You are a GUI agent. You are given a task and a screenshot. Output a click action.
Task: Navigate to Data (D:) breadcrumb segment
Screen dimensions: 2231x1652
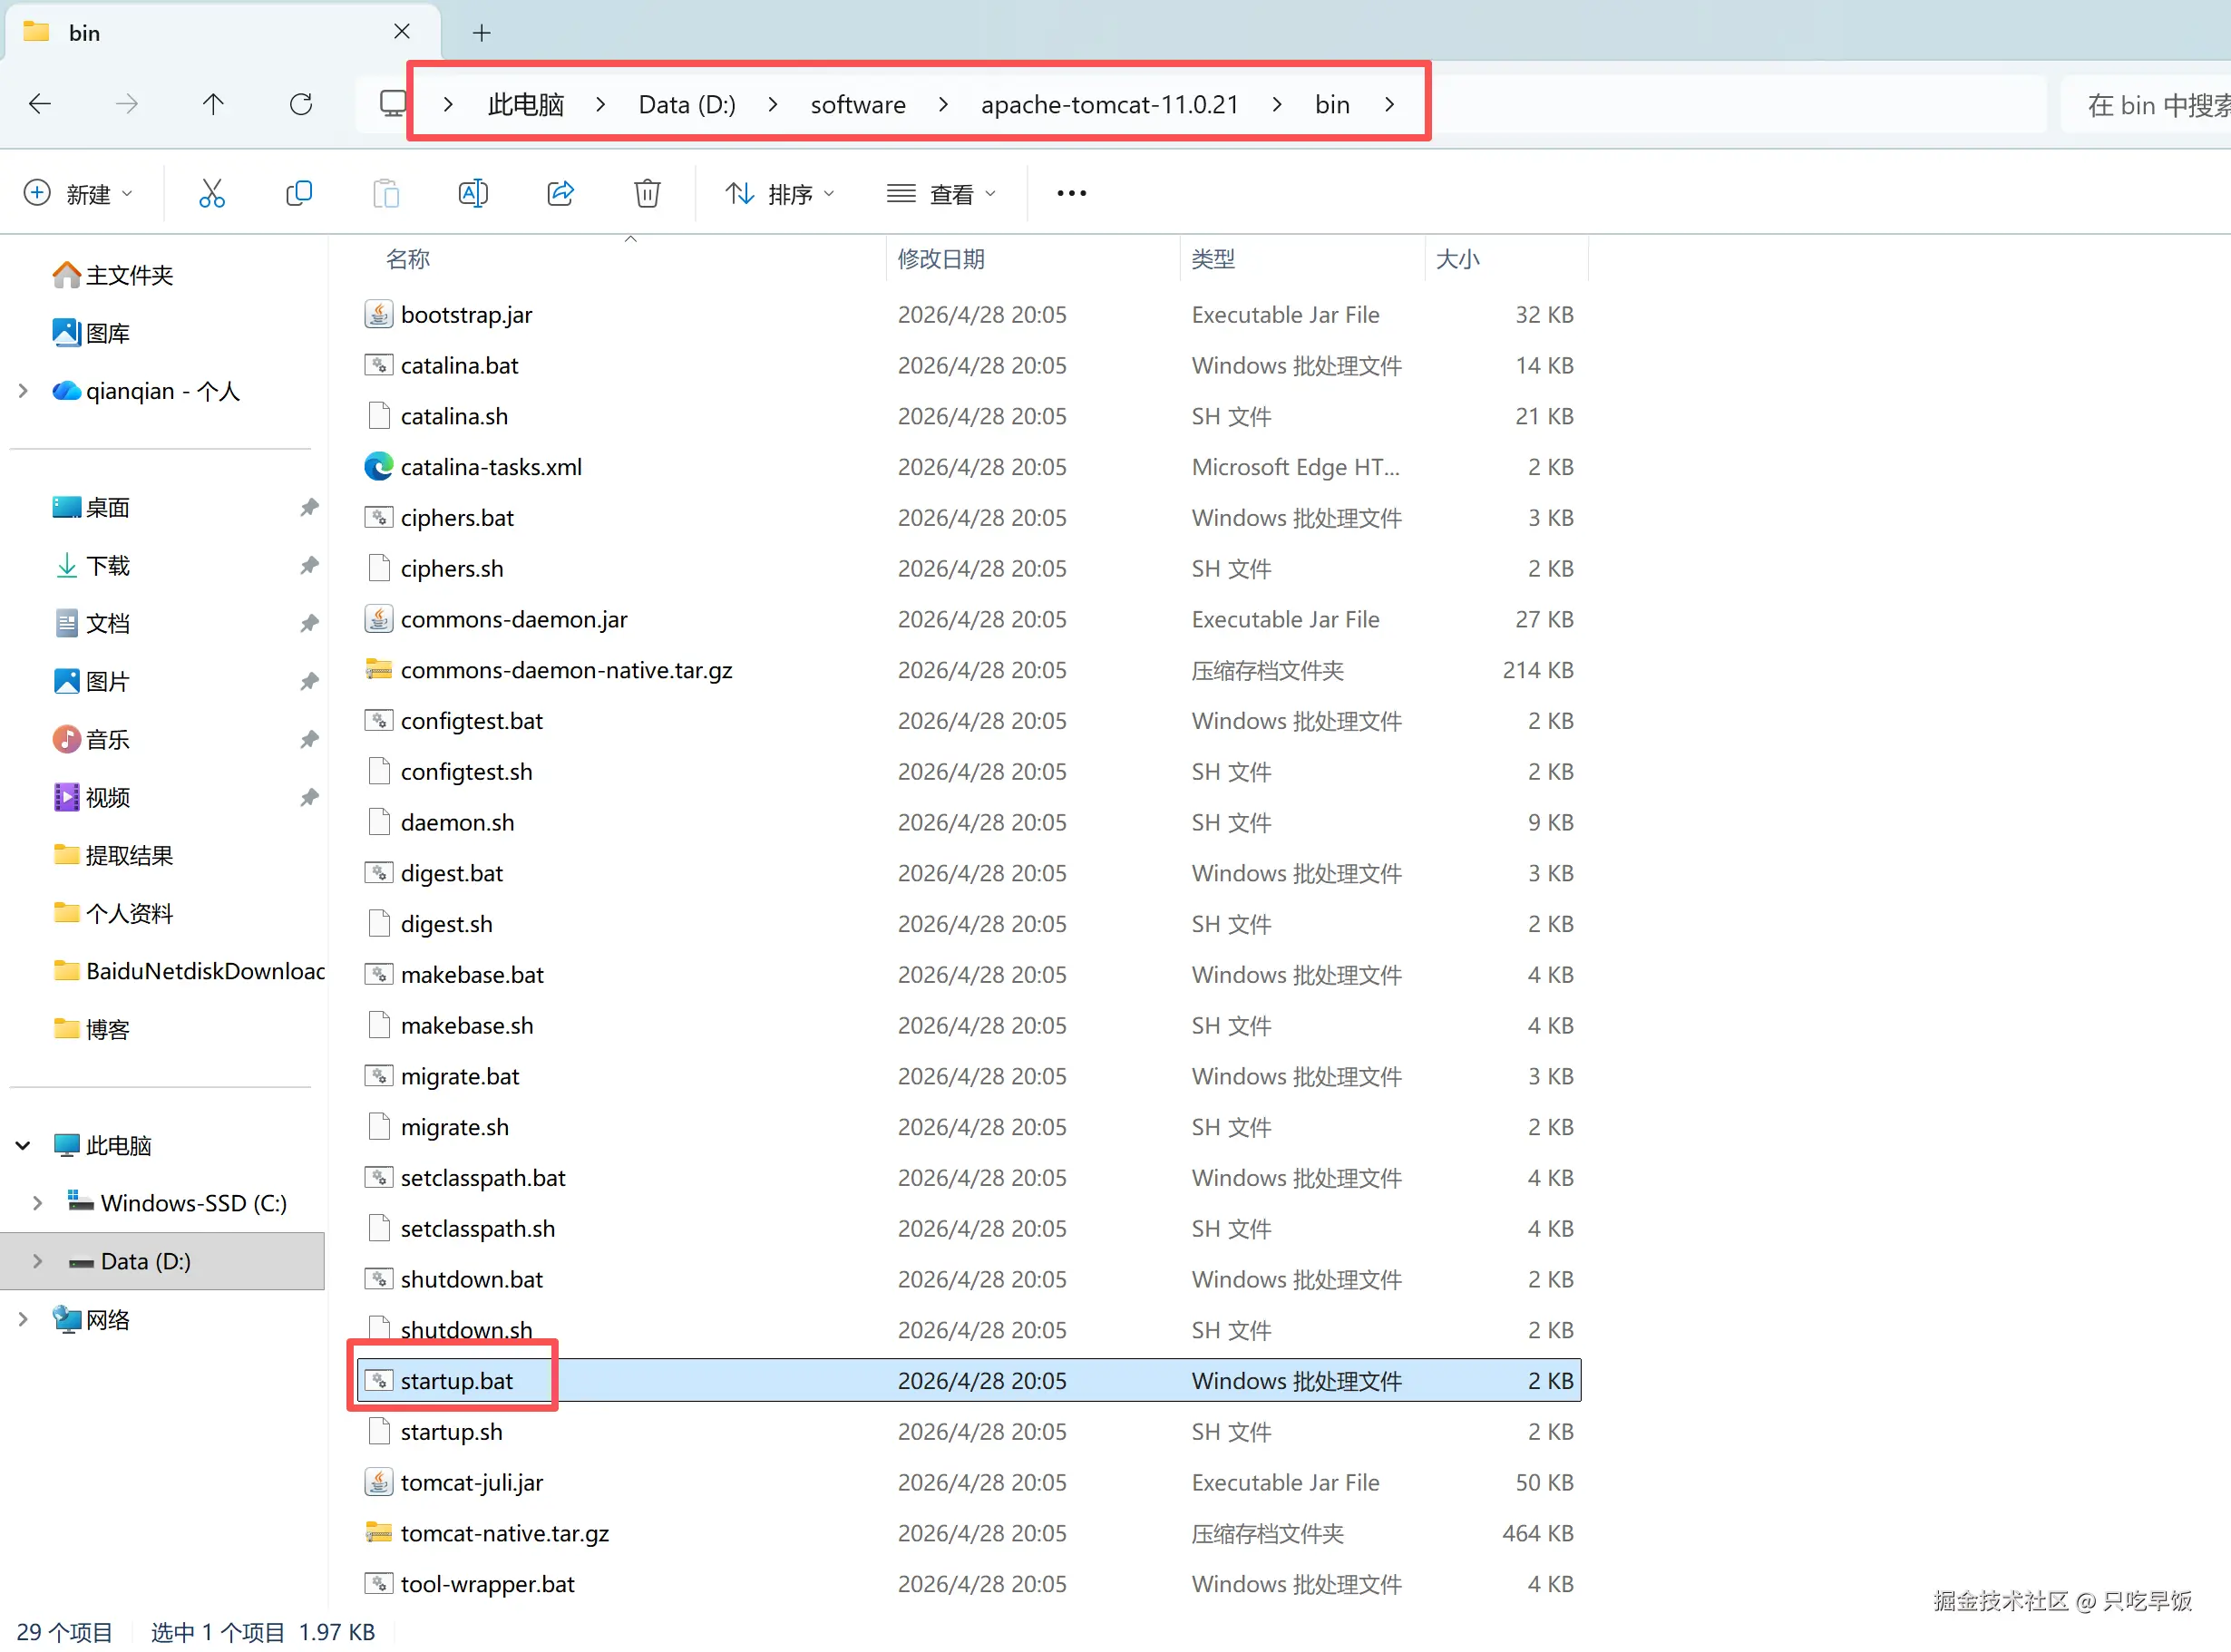coord(687,104)
